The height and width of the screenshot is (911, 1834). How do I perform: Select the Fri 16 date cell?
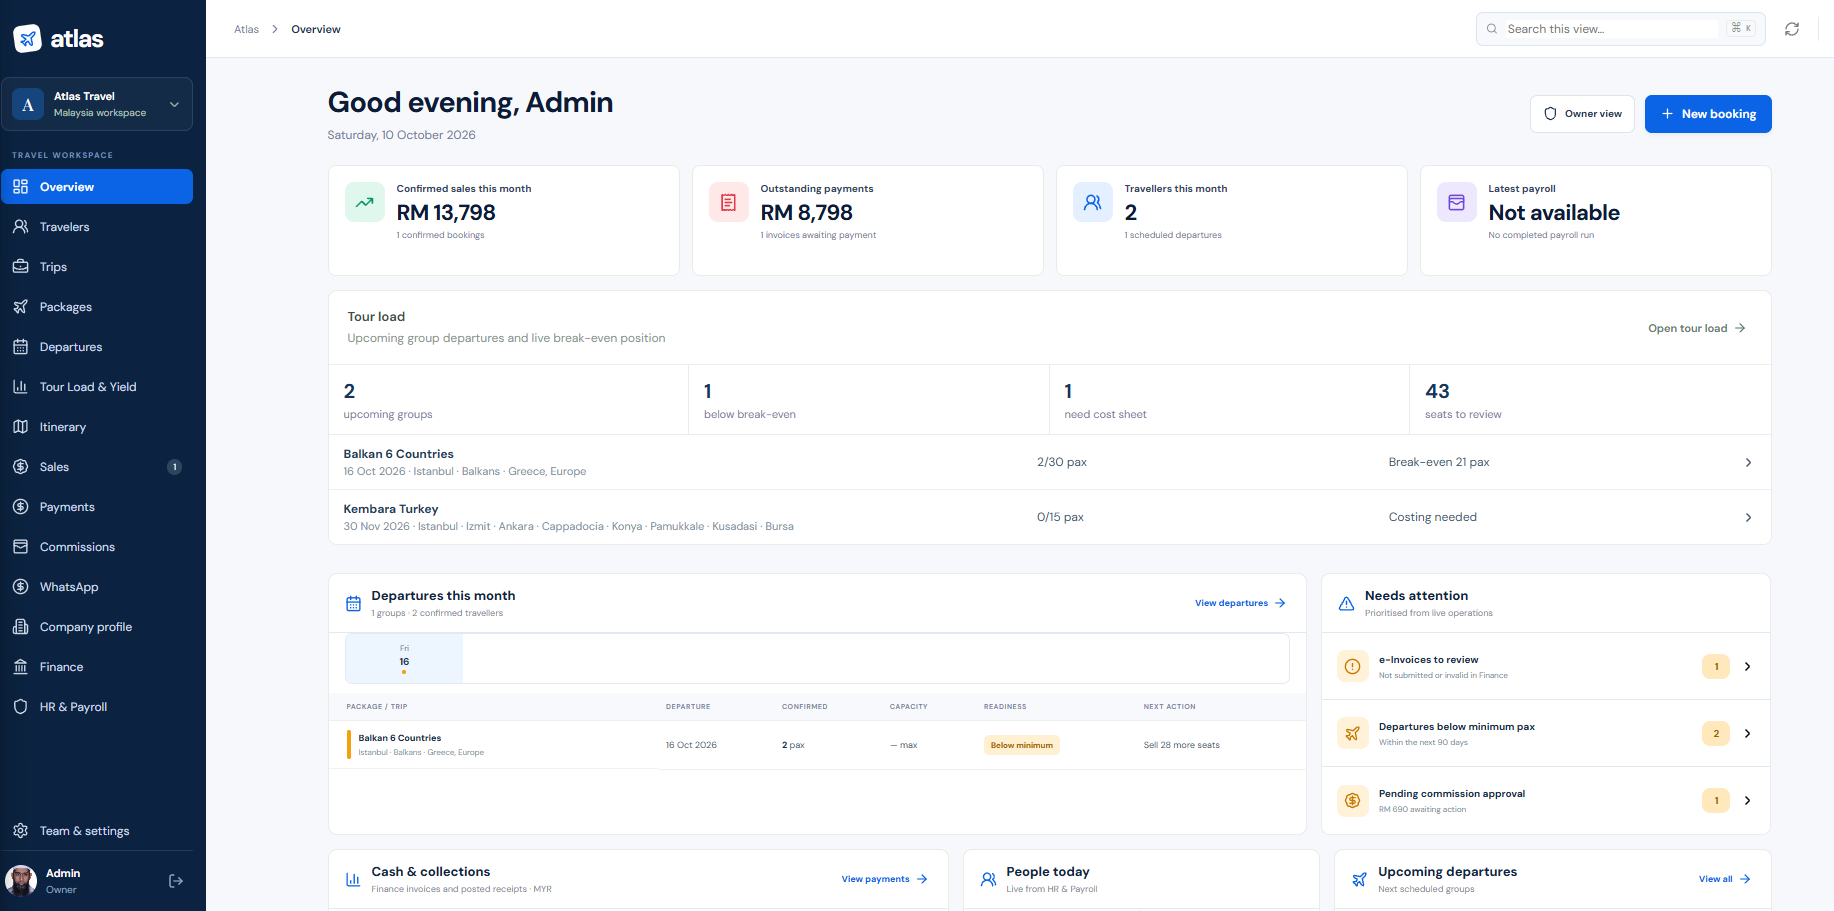404,659
